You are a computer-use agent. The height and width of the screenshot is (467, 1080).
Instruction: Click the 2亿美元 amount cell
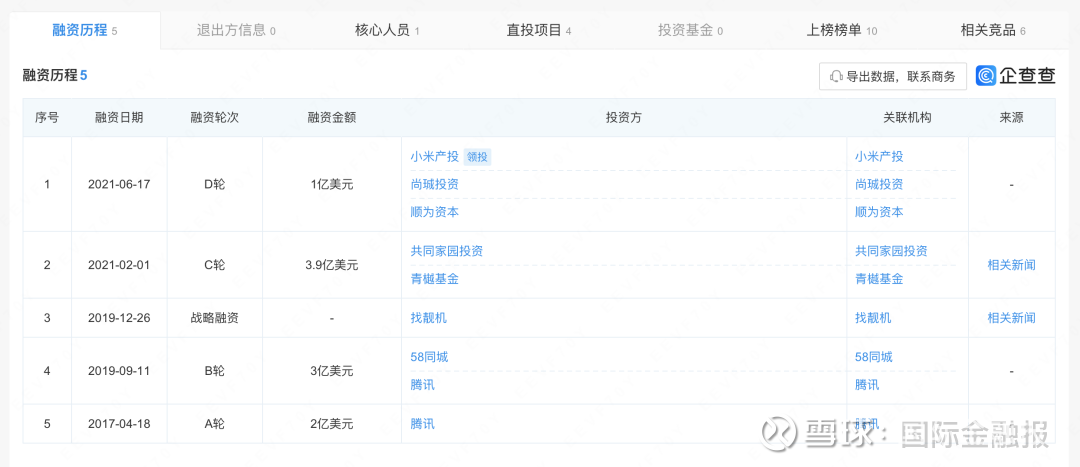331,424
